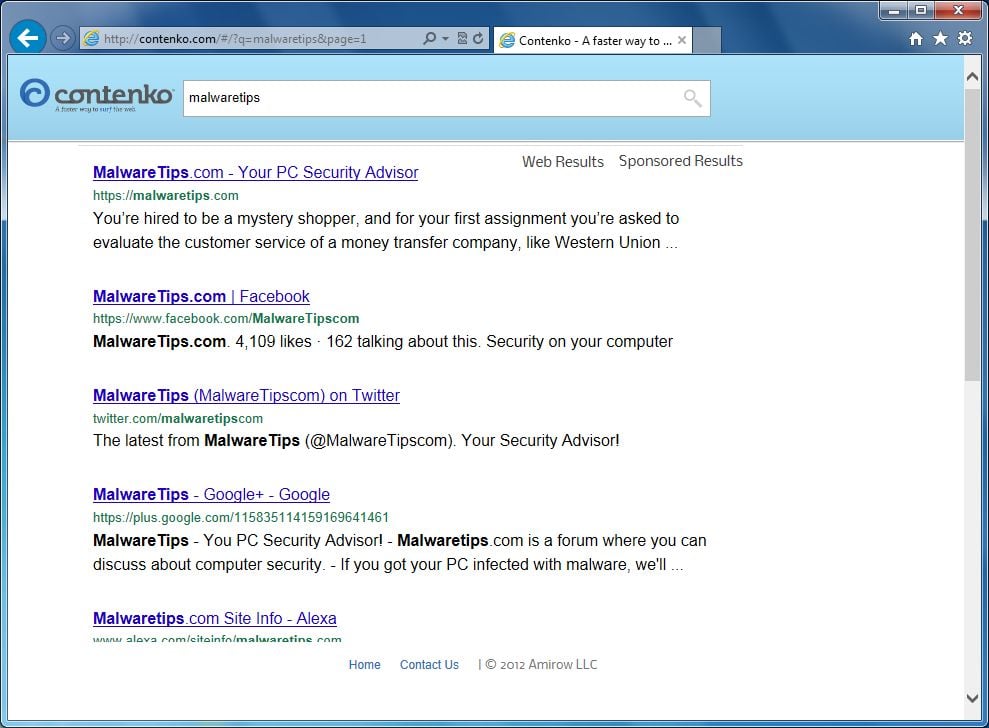Open Malwaretips.com Site Info - Alexa link

pos(214,618)
